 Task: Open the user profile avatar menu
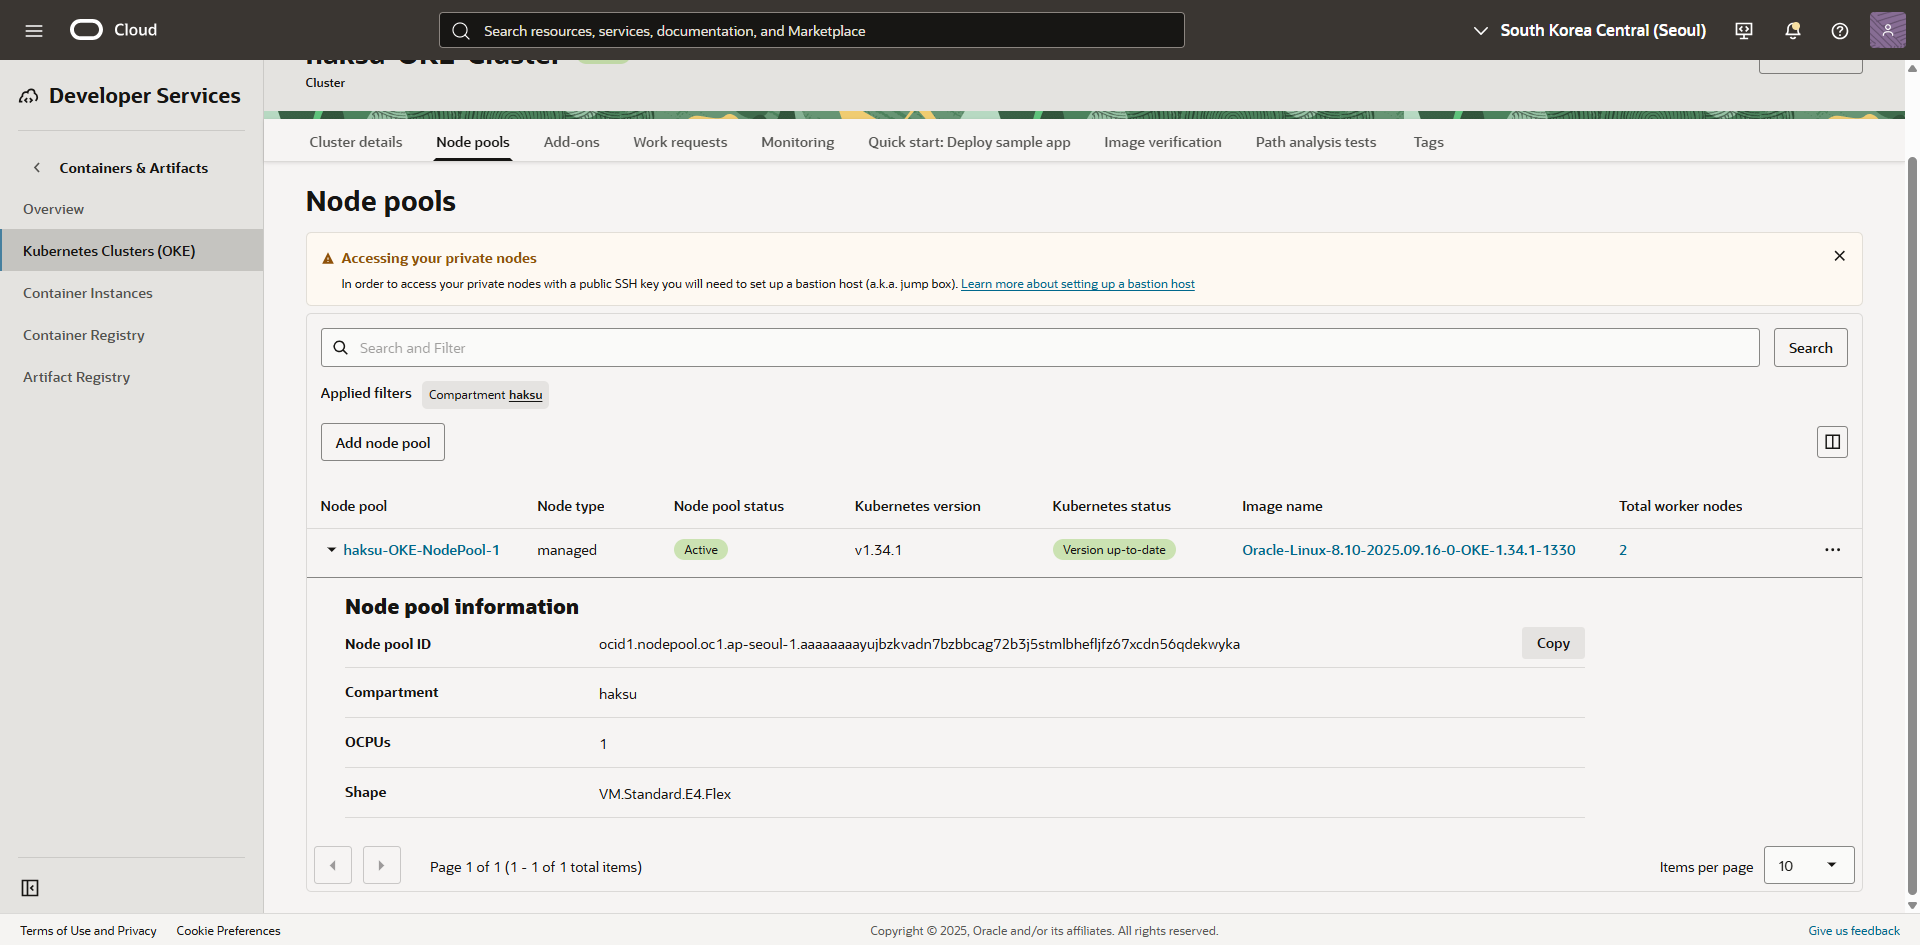pyautogui.click(x=1887, y=30)
